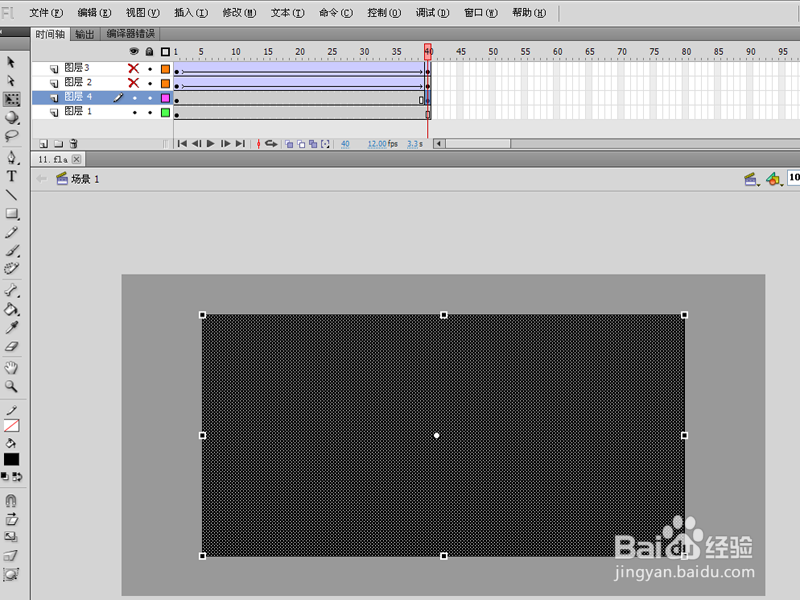This screenshot has width=800, height=600.
Task: Toggle the loop playback button
Action: coord(271,144)
